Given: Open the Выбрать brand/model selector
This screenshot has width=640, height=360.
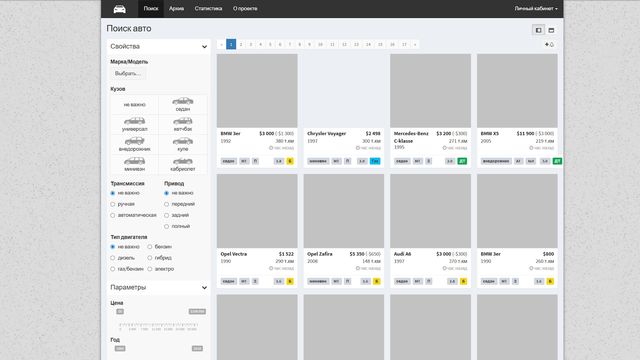Looking at the screenshot, I should pos(128,74).
